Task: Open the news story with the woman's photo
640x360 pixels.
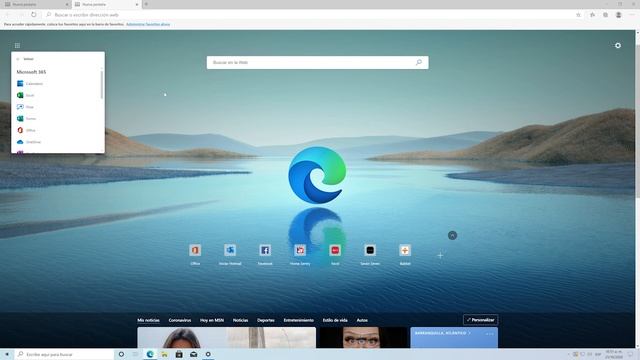Action: click(227, 338)
